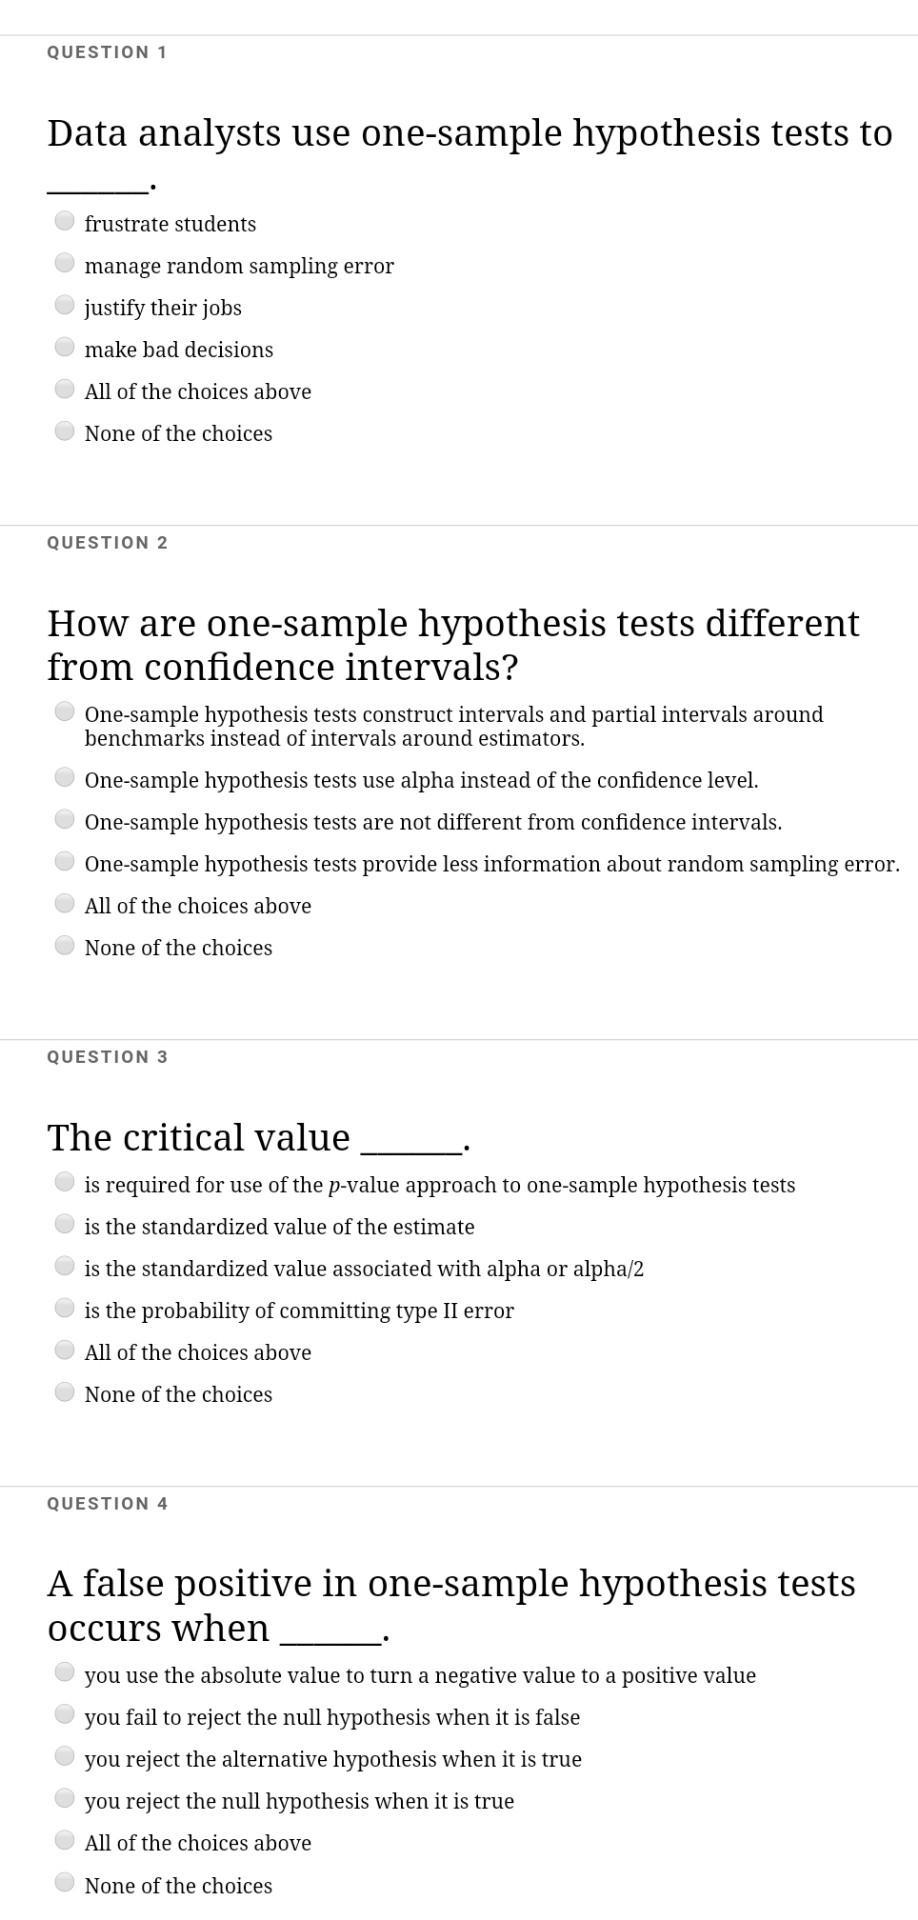Image resolution: width=918 pixels, height=1920 pixels.
Task: Choose the intervals around benchmarks answer in Question 2
Action: click(x=65, y=710)
